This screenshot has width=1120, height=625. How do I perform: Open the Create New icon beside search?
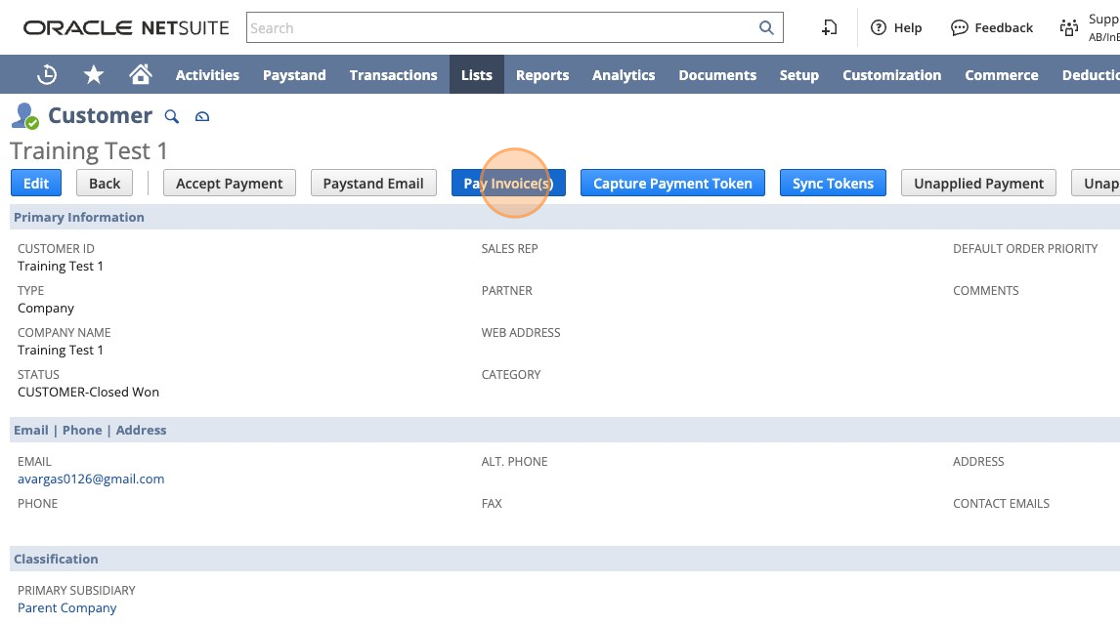point(829,28)
